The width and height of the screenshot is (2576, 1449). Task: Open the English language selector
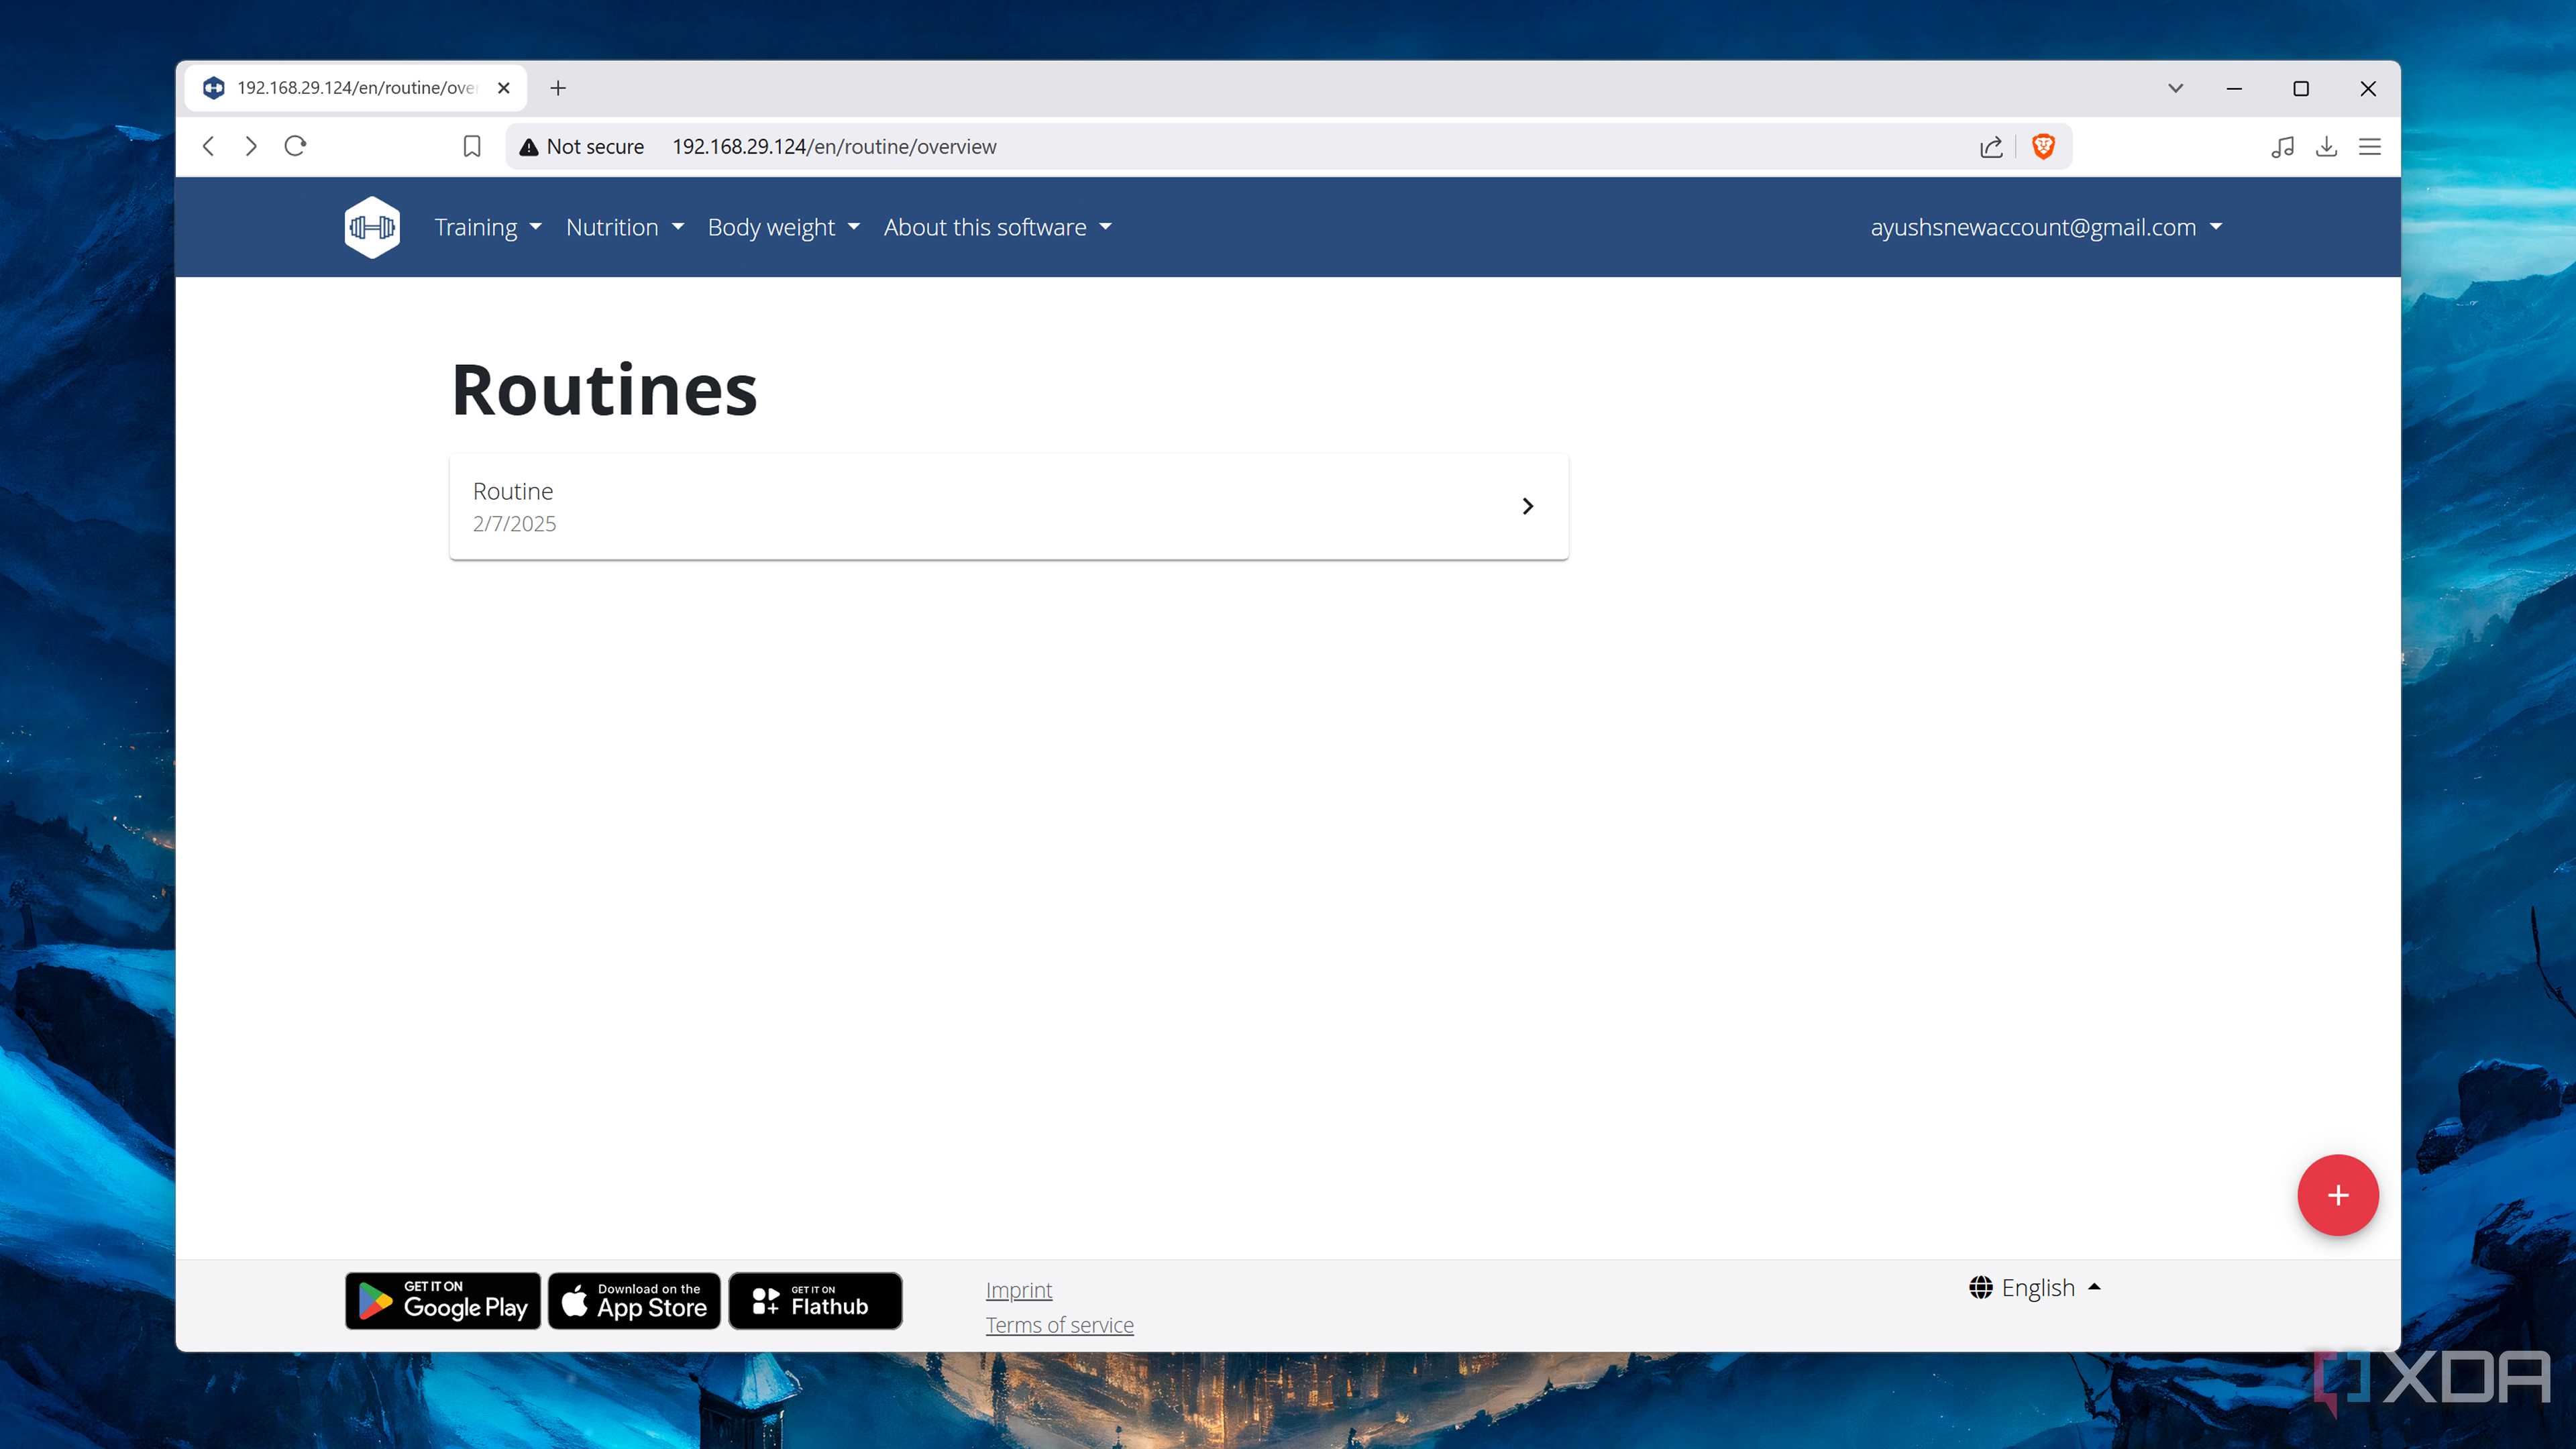(x=2035, y=1287)
